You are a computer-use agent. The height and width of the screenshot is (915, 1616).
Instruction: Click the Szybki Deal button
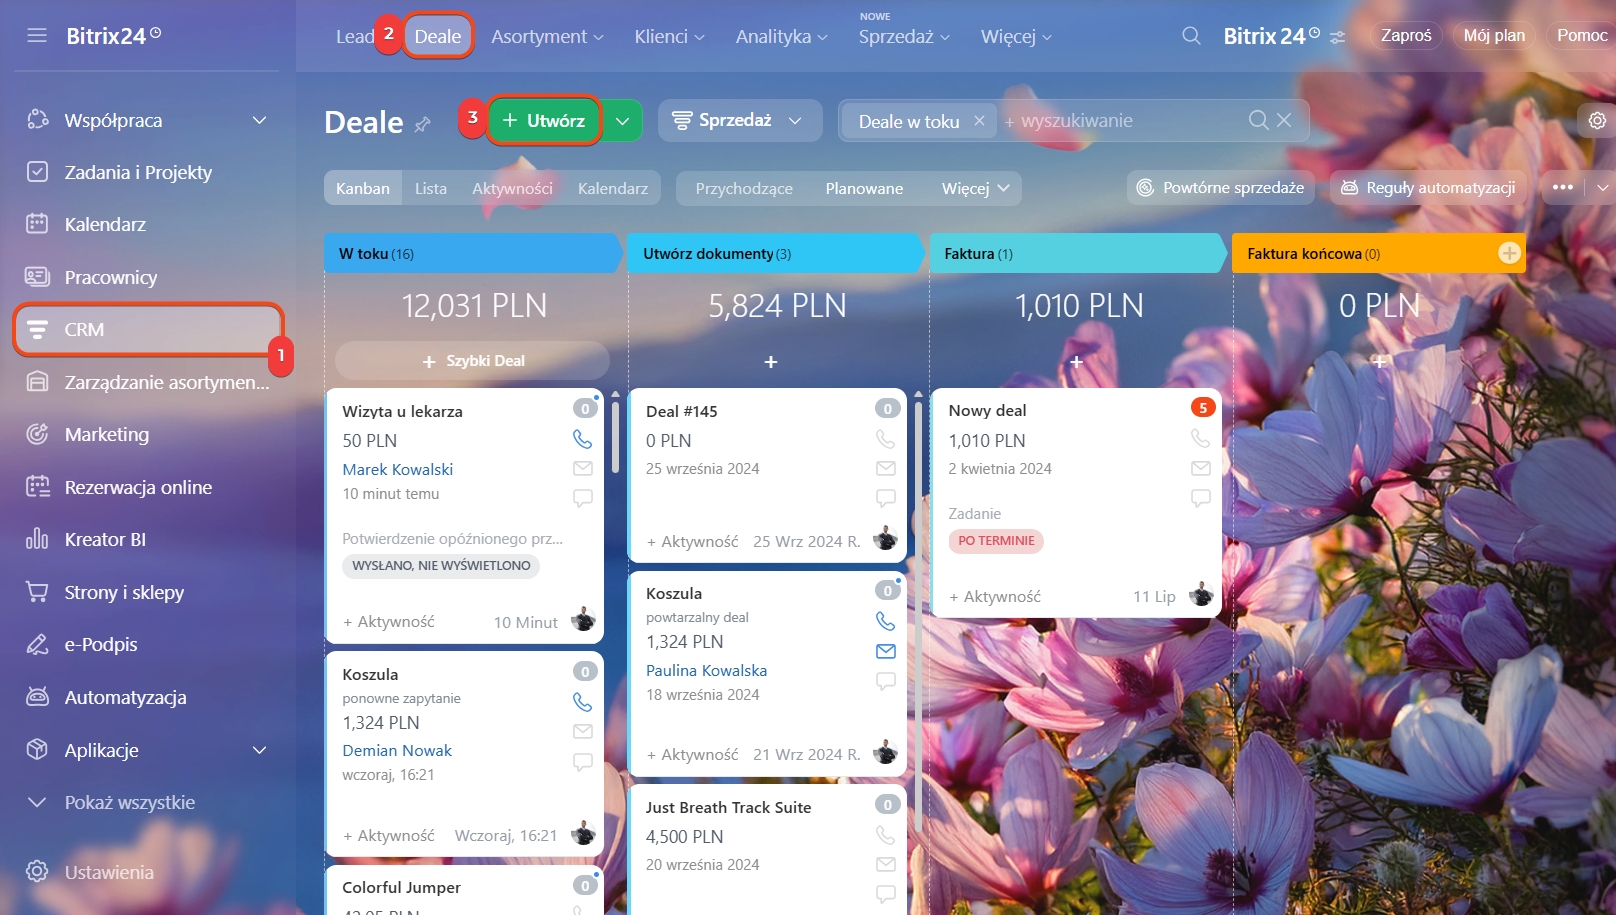coord(472,360)
